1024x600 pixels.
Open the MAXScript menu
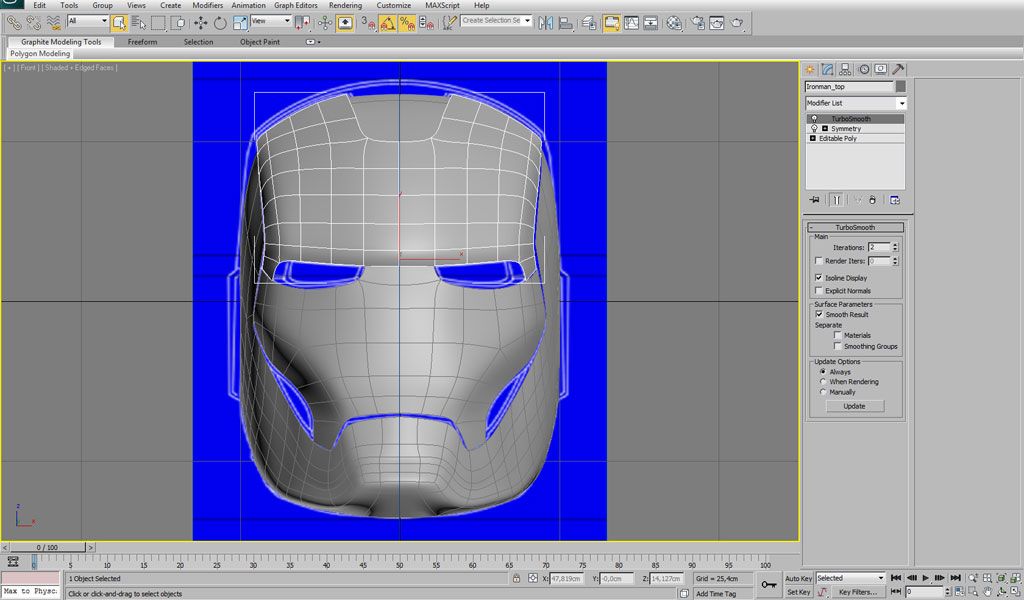pos(442,5)
